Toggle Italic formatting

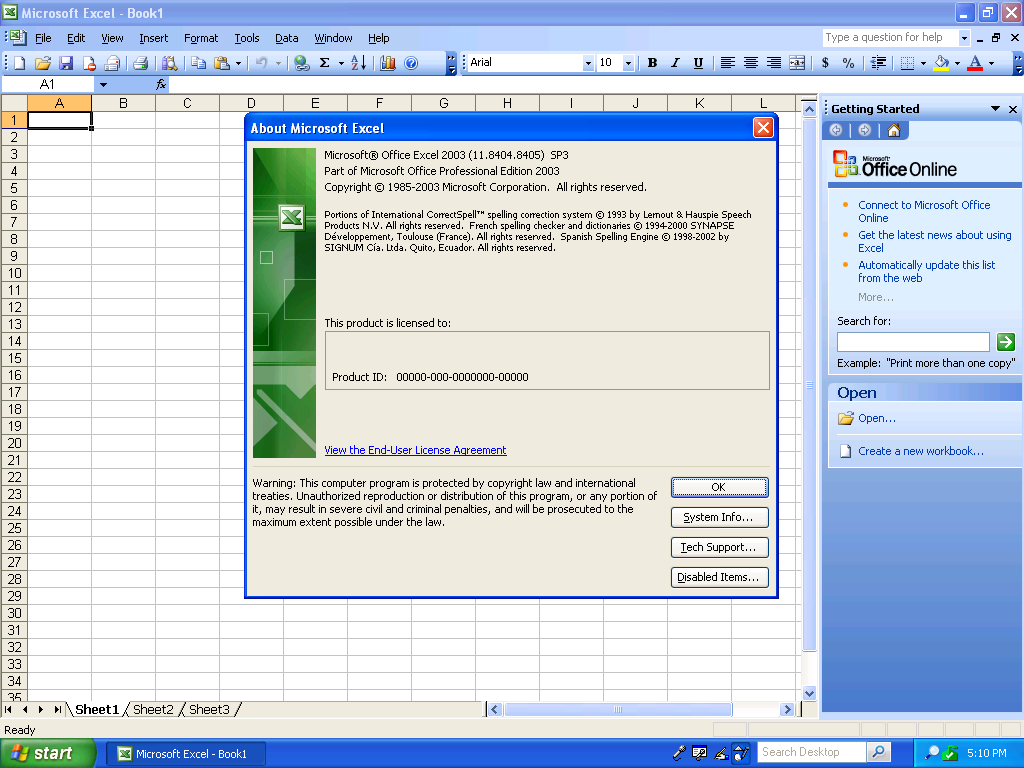[675, 63]
